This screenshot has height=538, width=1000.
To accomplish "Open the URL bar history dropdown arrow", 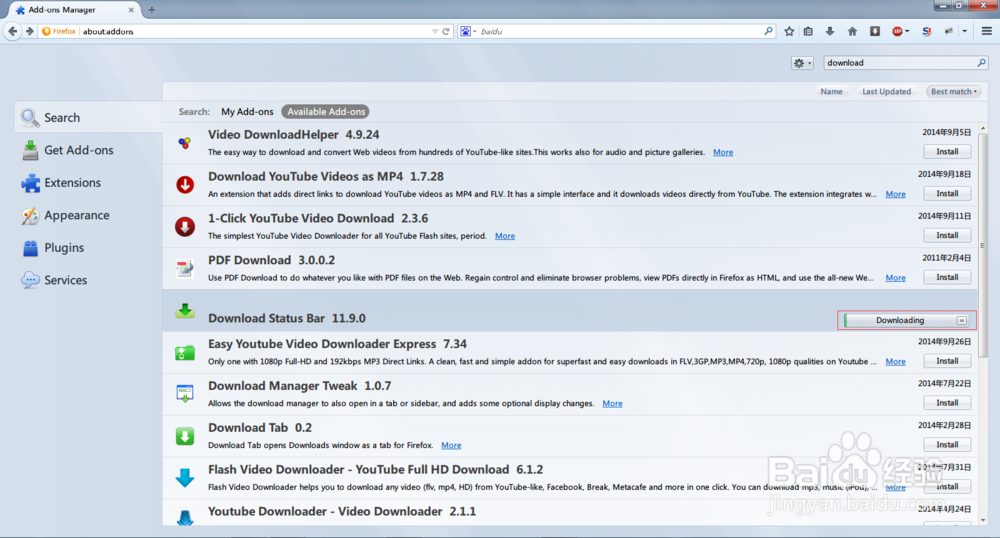I will 435,31.
